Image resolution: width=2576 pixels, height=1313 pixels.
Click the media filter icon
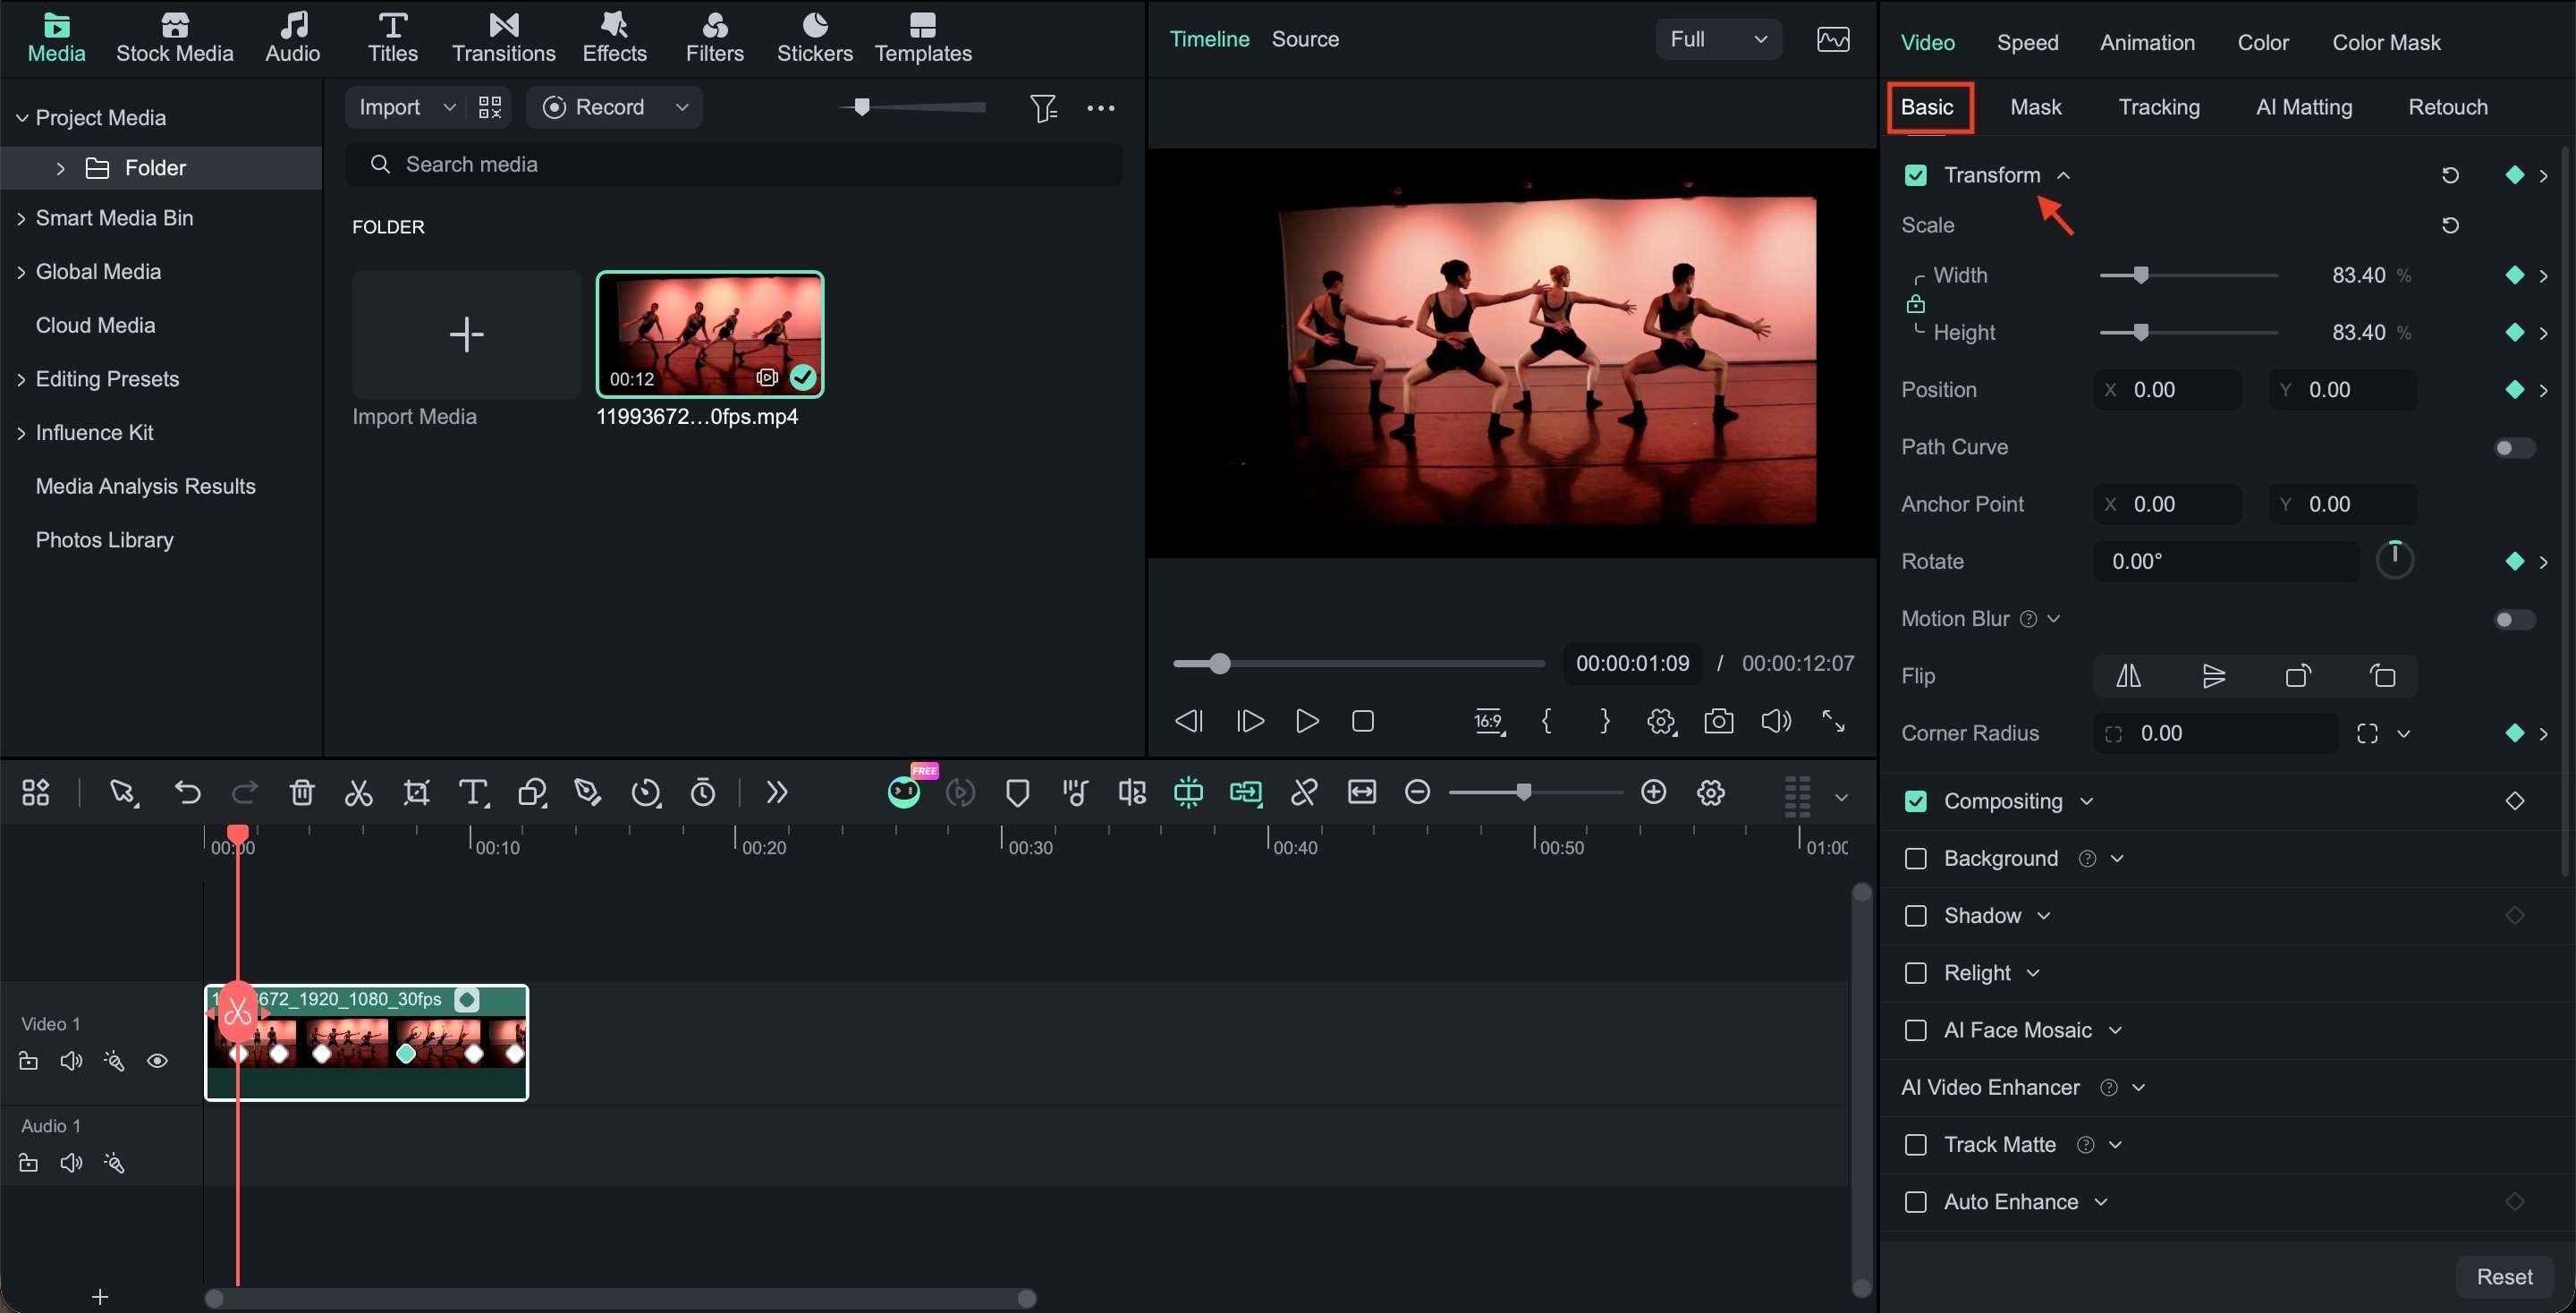[1043, 108]
